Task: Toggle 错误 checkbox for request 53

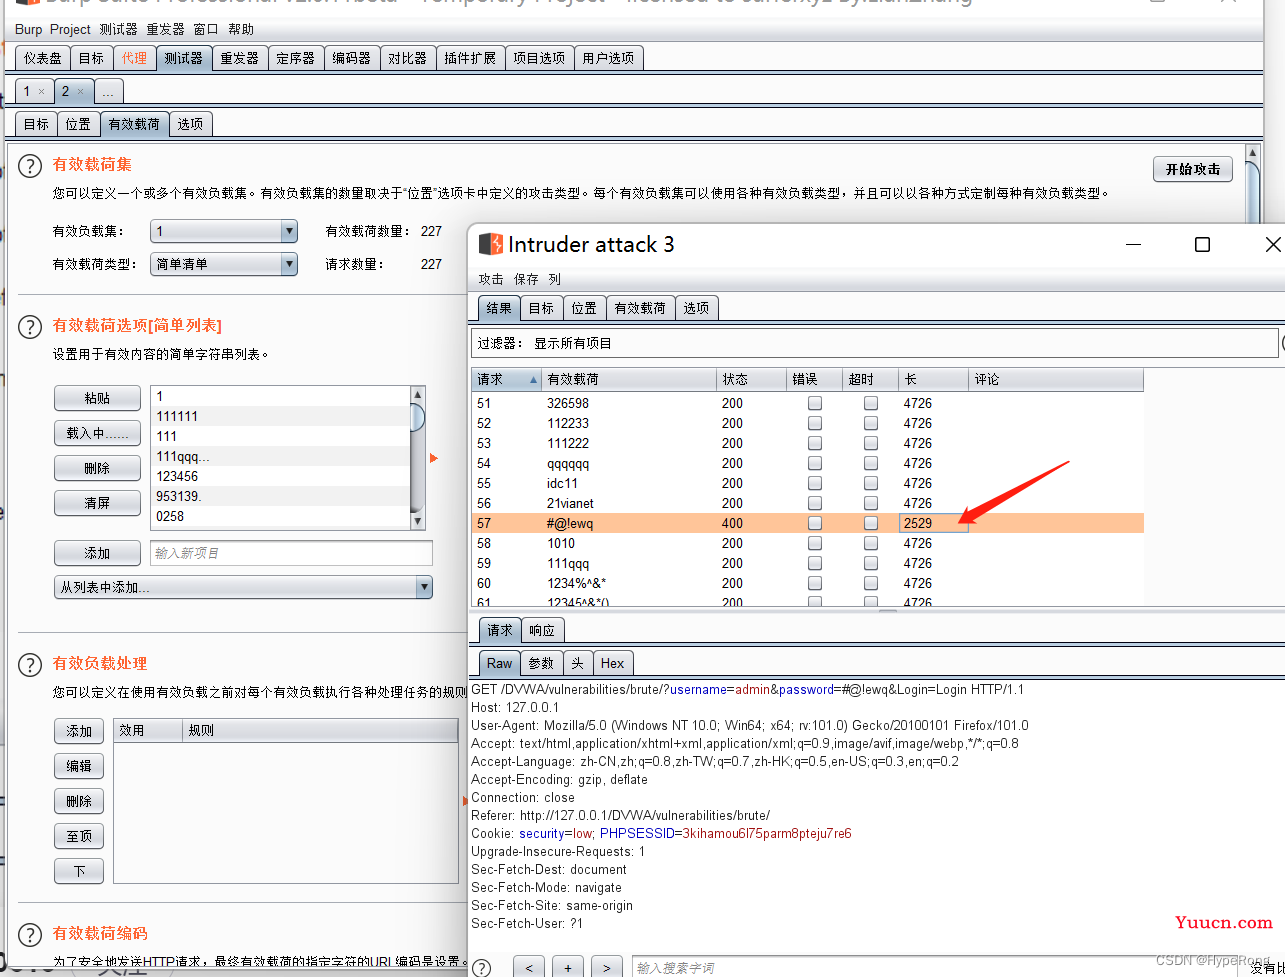Action: [x=815, y=443]
